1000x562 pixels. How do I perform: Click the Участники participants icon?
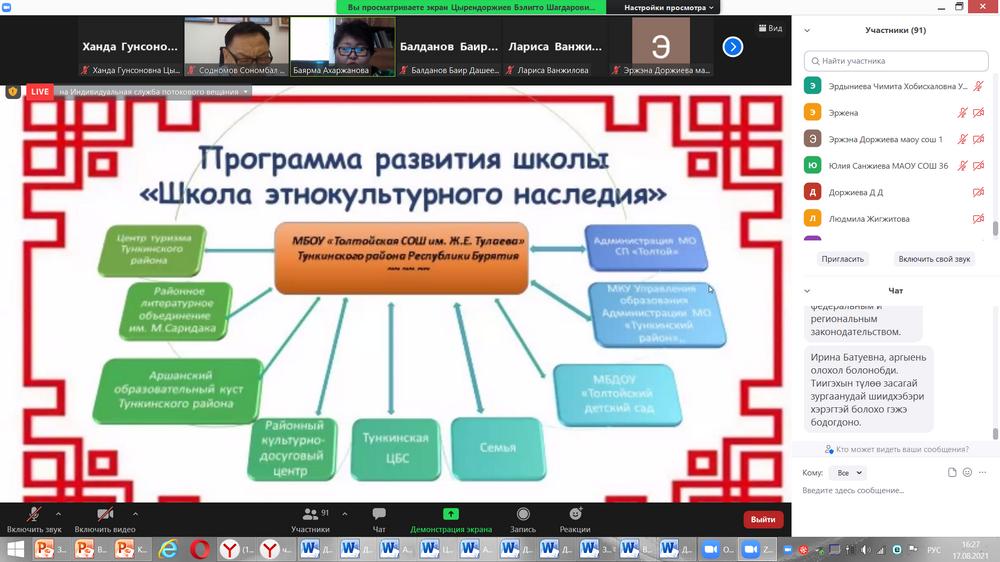pyautogui.click(x=310, y=514)
